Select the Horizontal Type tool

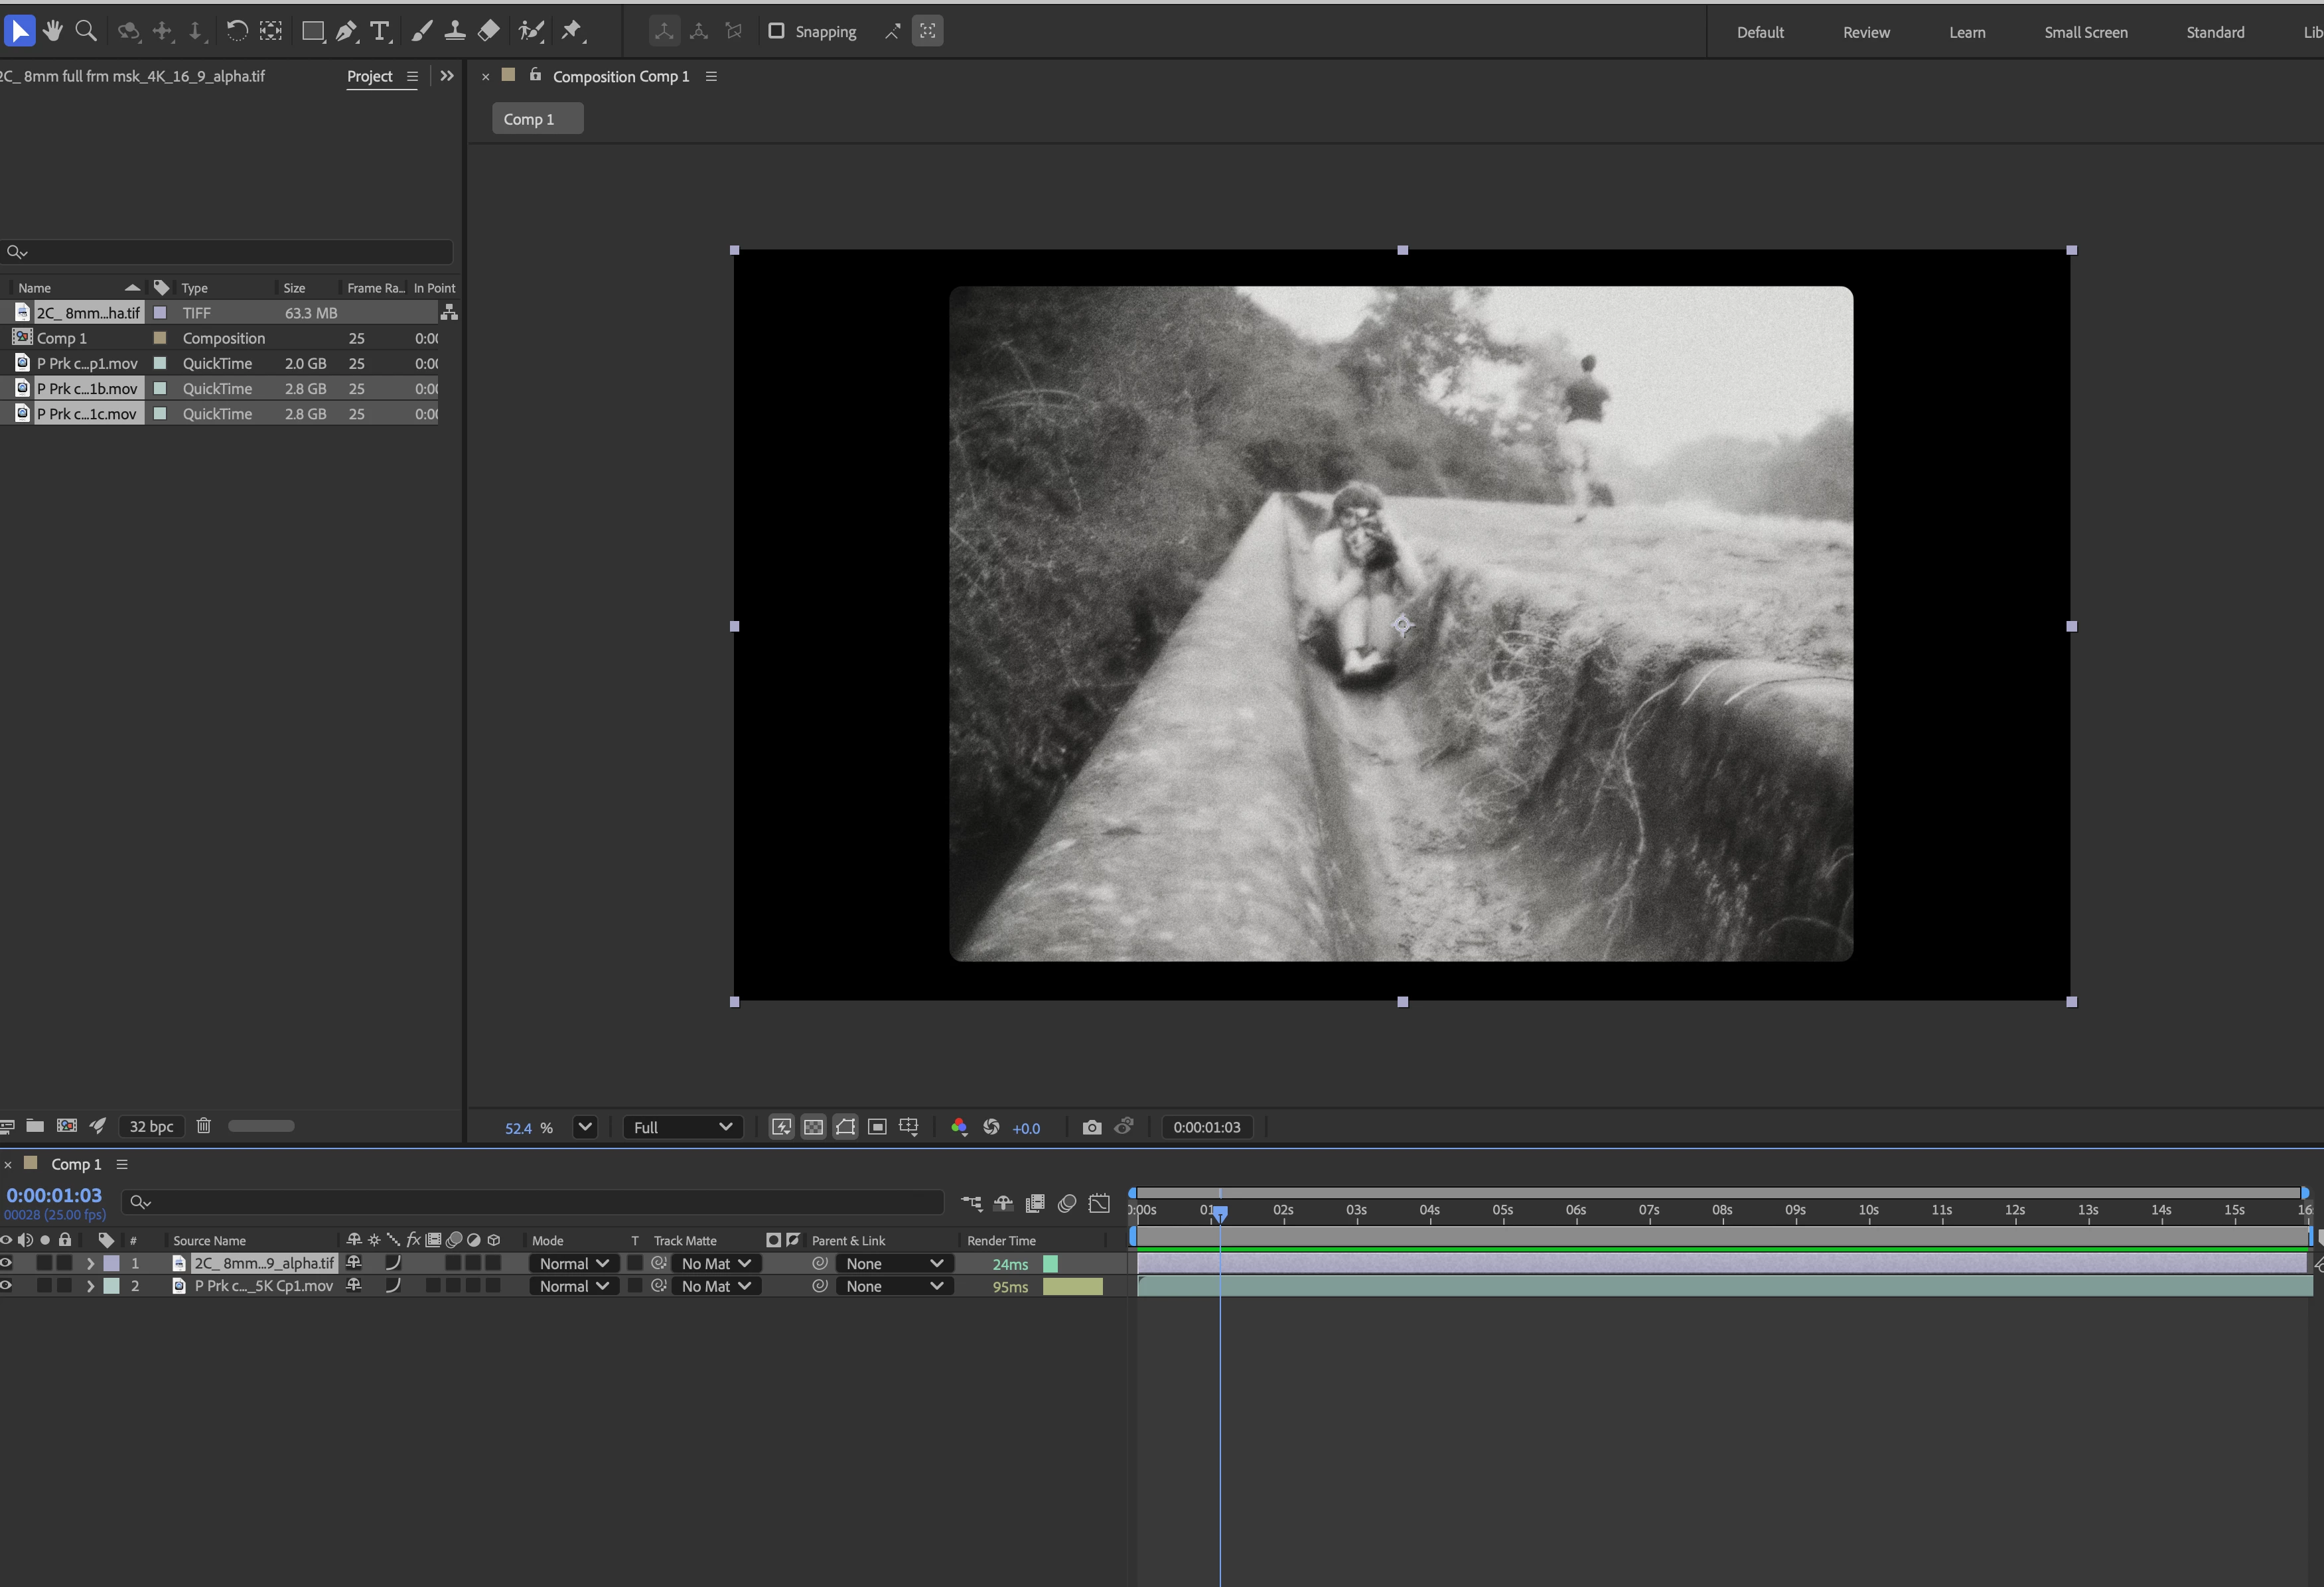coord(379,31)
